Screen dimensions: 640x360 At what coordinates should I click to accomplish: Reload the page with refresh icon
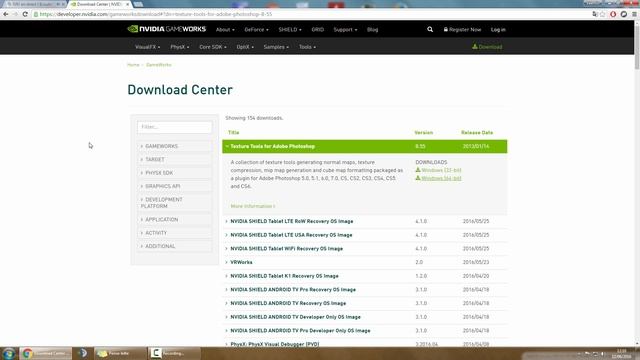pyautogui.click(x=25, y=14)
